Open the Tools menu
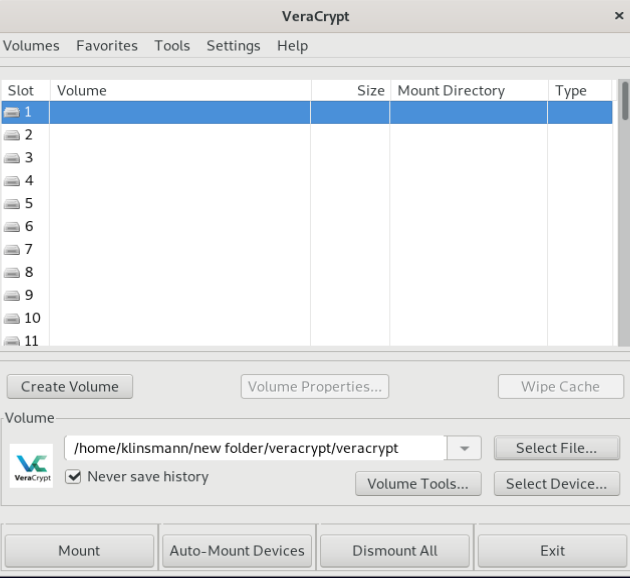Screen dimensions: 630x578 (x=172, y=46)
